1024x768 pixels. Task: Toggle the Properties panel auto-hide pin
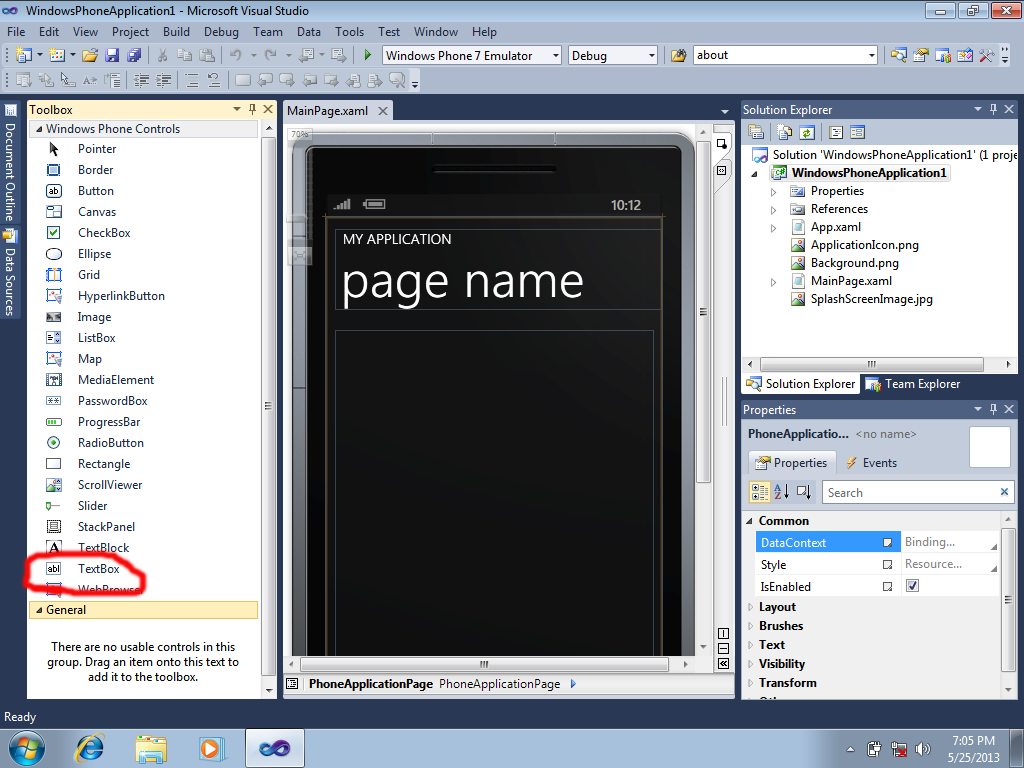(x=993, y=409)
